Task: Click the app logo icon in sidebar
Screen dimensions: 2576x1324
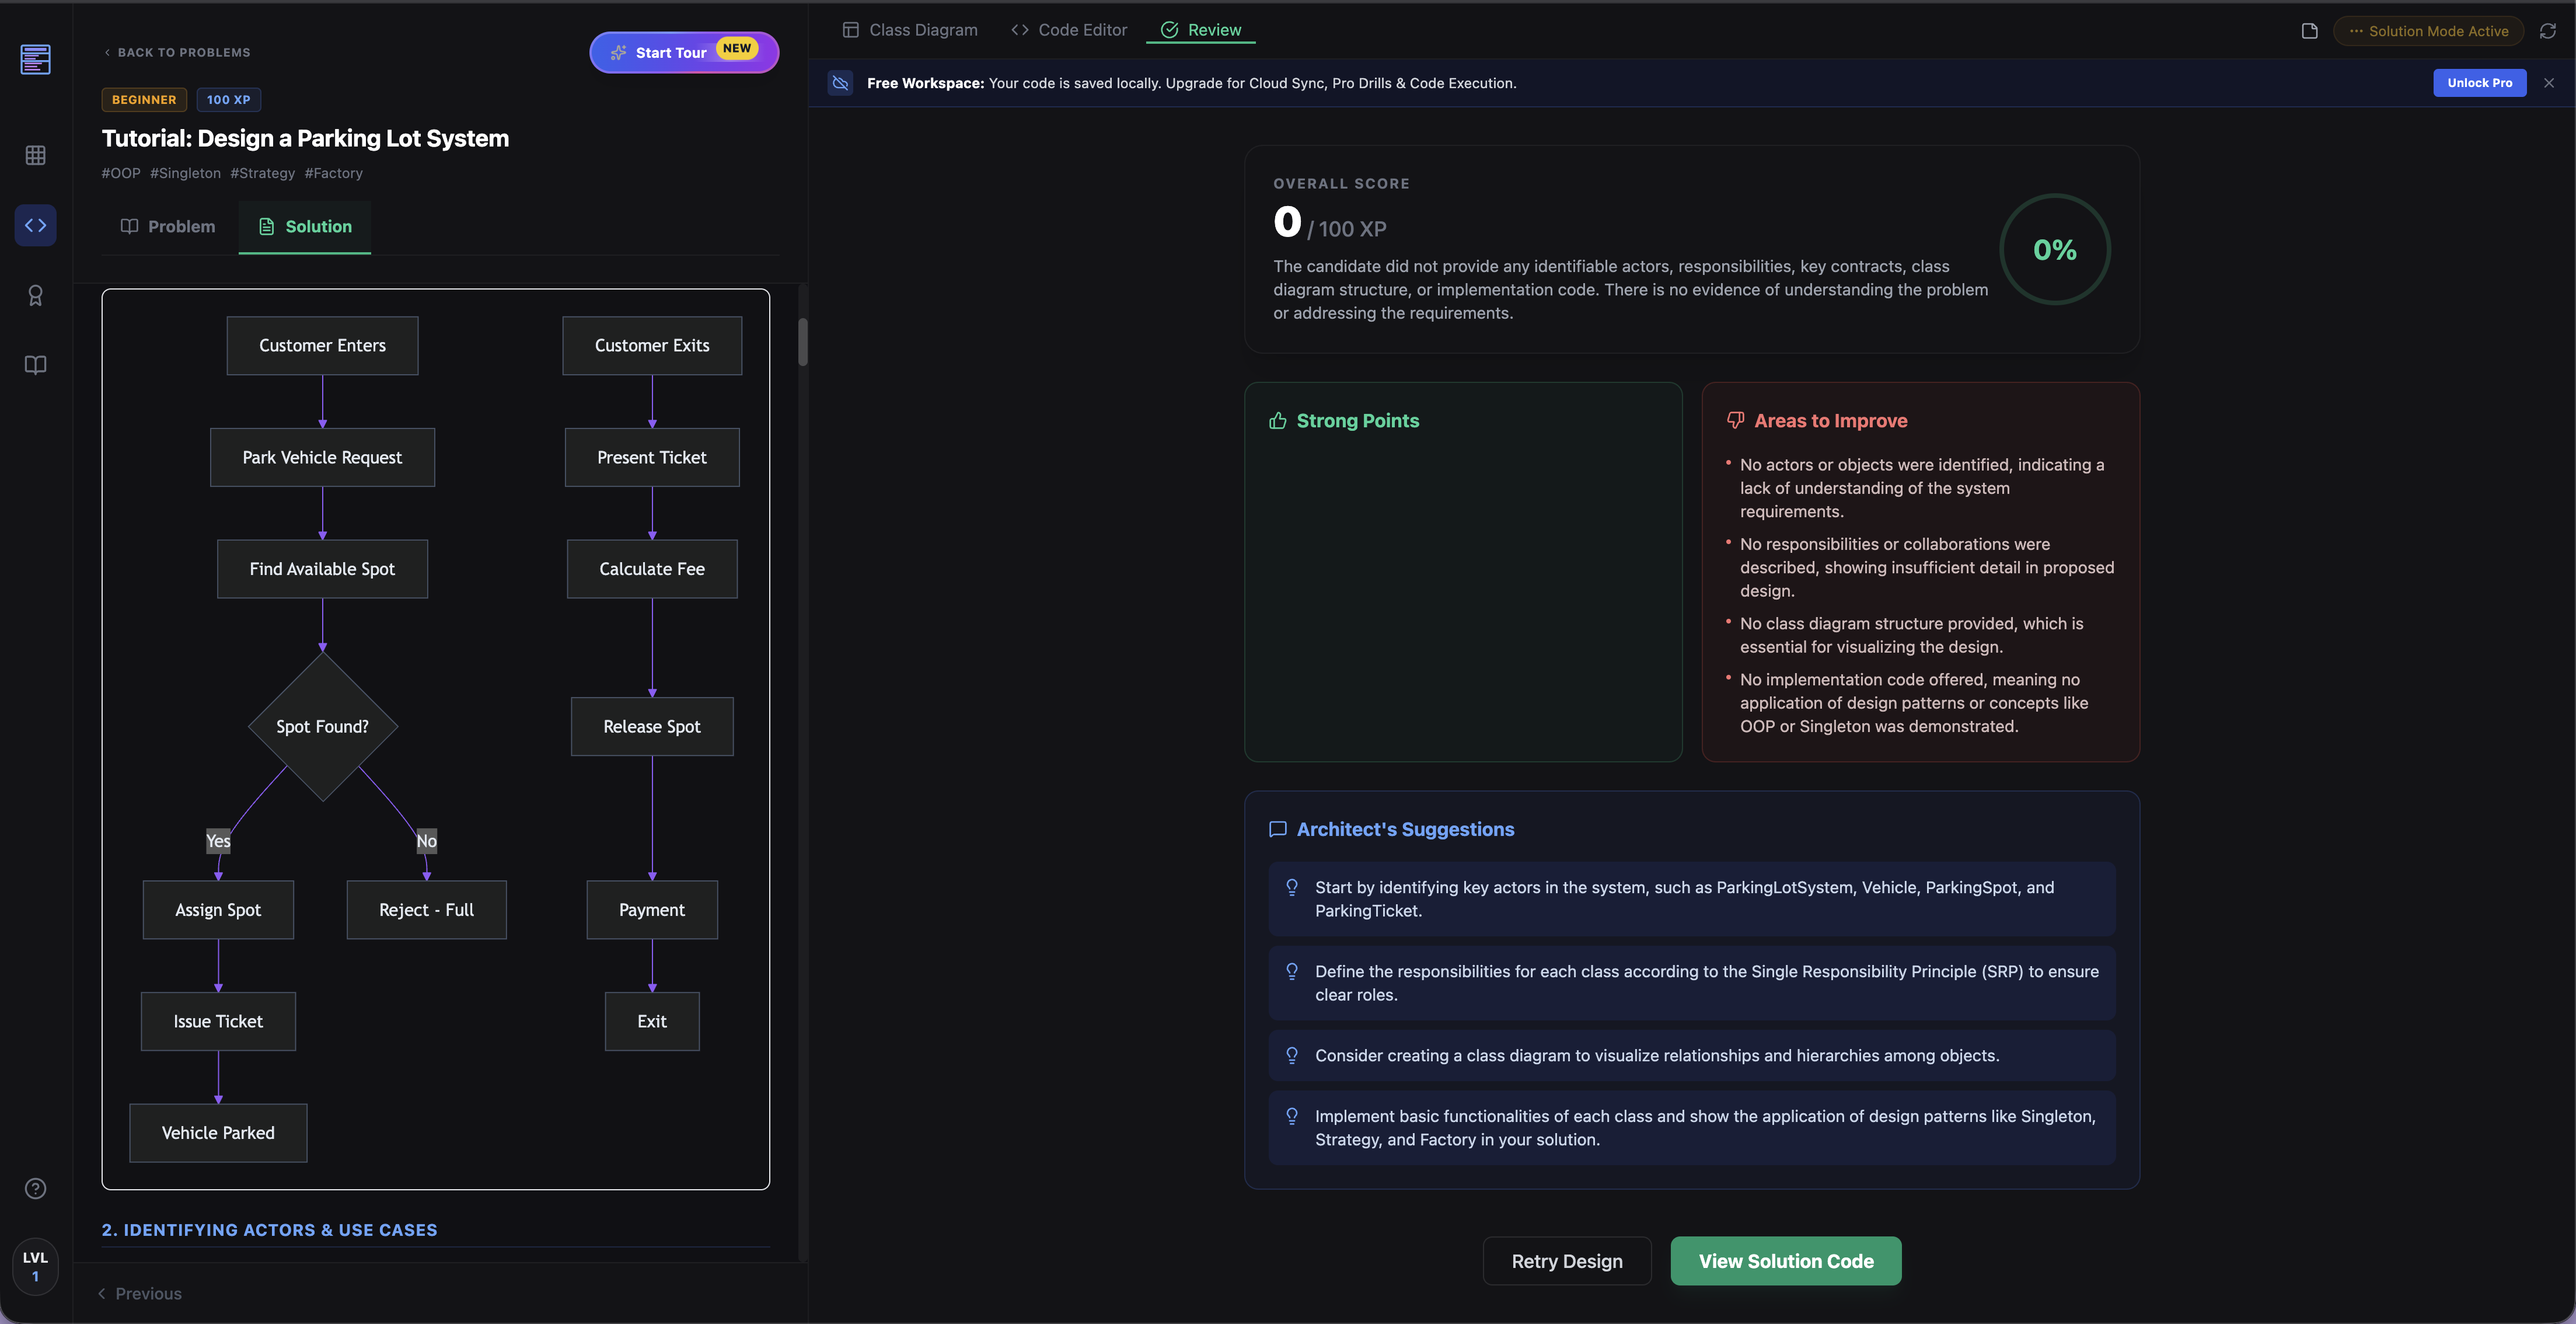Action: [35, 59]
